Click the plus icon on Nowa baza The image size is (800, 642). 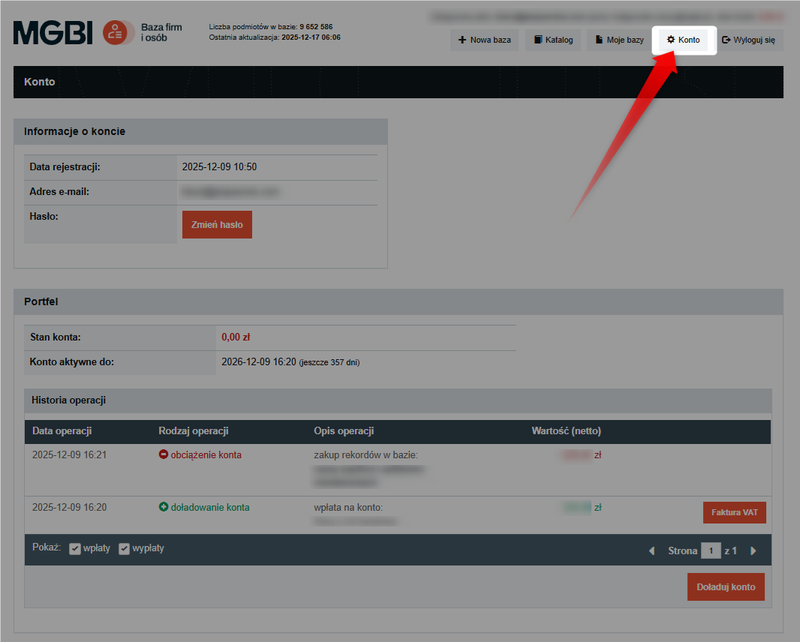pyautogui.click(x=462, y=40)
